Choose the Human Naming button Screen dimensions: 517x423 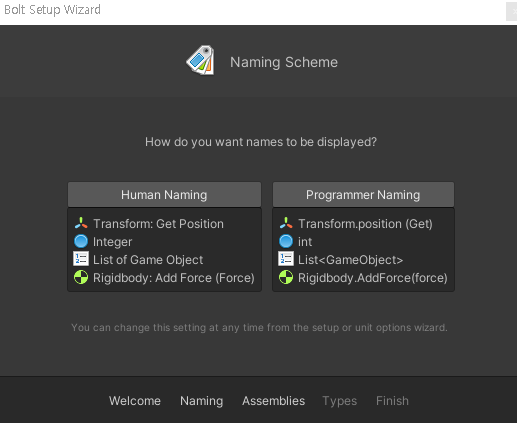tap(164, 195)
